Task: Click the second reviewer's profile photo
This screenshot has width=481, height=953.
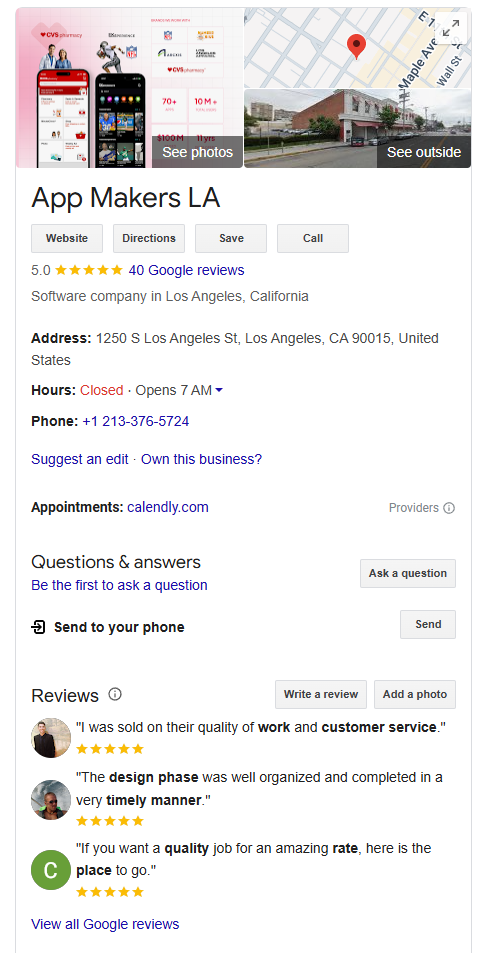Action: (x=51, y=800)
